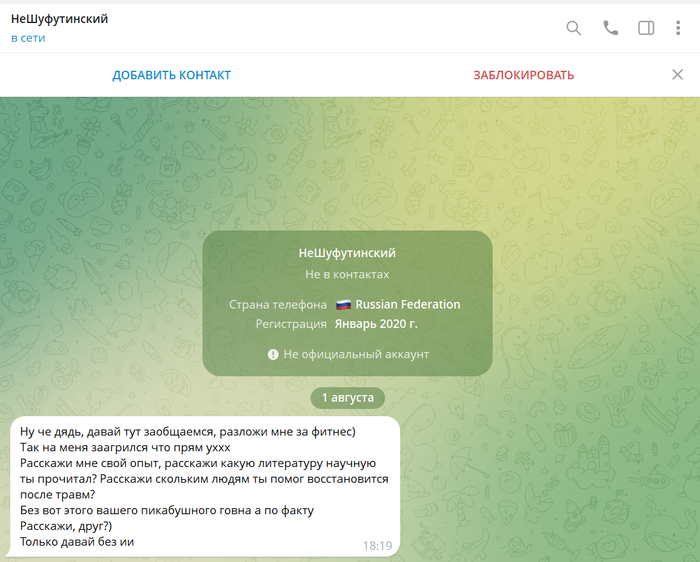Click the exclamation icon near 'Не официальный аккаунт'
The image size is (700, 562).
[273, 354]
